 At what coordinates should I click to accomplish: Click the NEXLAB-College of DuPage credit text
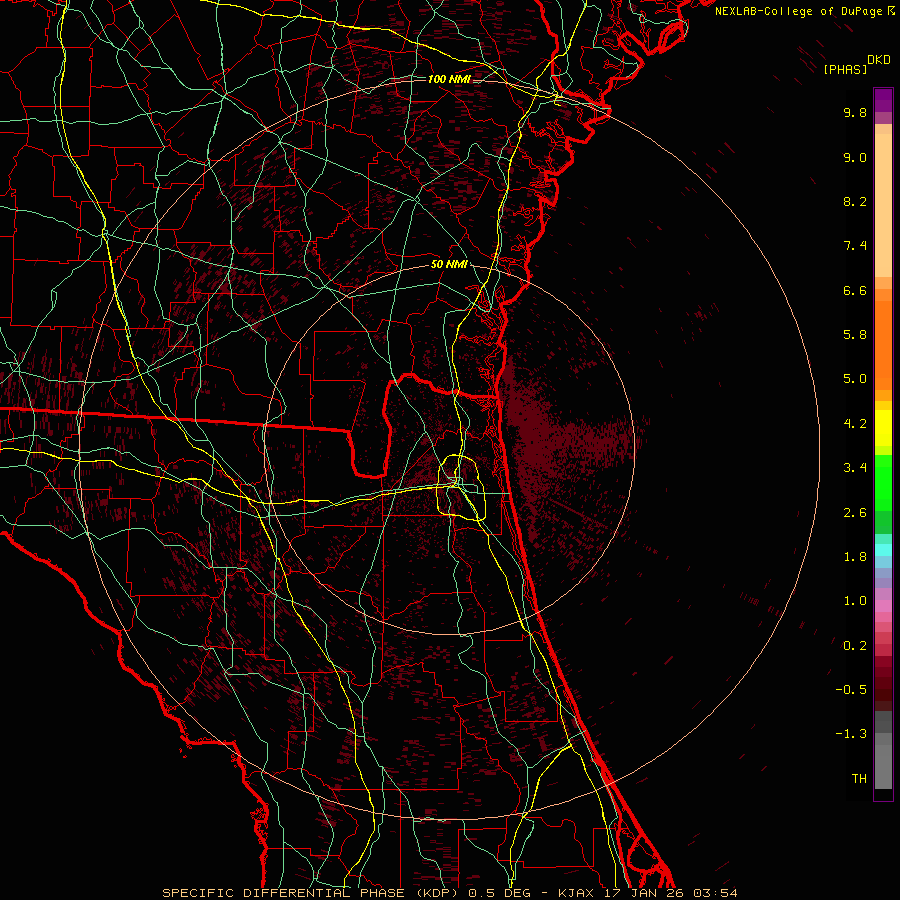coord(798,11)
